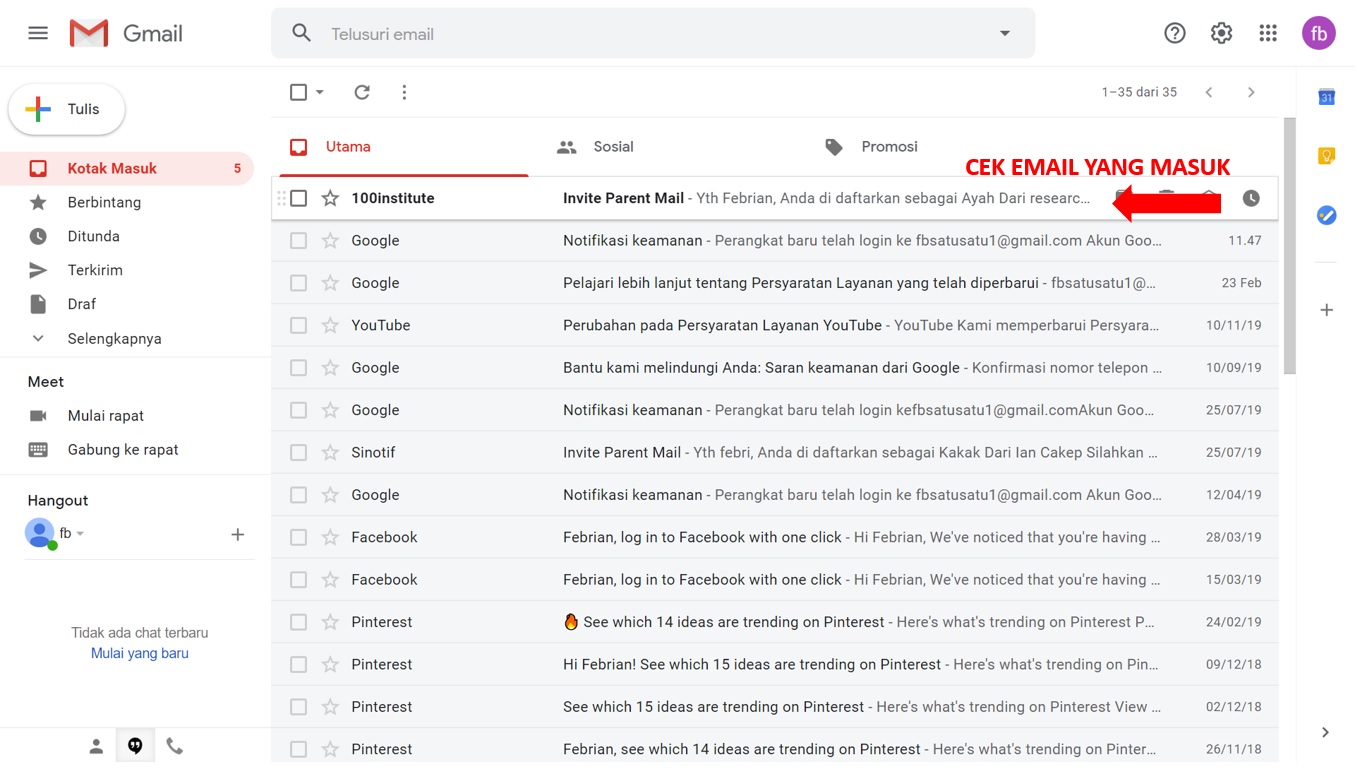Viewport: 1358px width, 768px height.
Task: Open the fb Hangout status dropdown
Action: point(80,534)
